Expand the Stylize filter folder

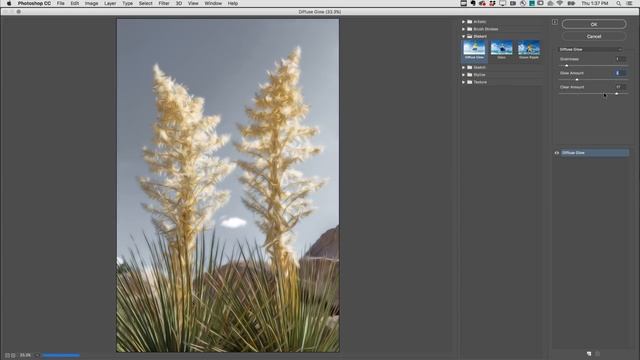point(463,75)
